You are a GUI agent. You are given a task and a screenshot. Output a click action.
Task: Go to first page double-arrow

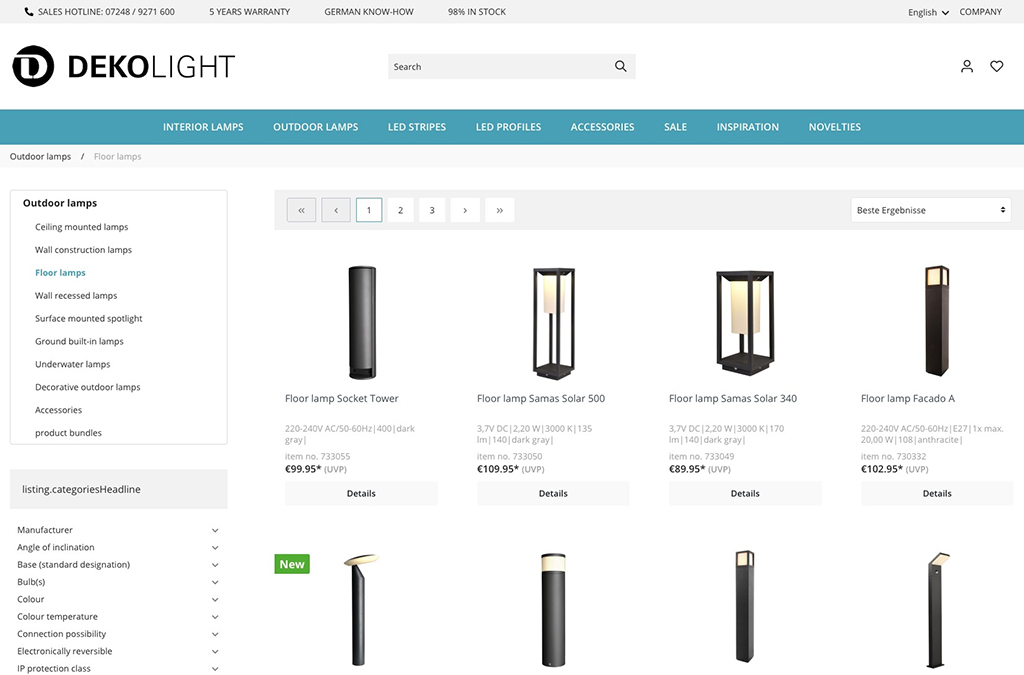(302, 210)
